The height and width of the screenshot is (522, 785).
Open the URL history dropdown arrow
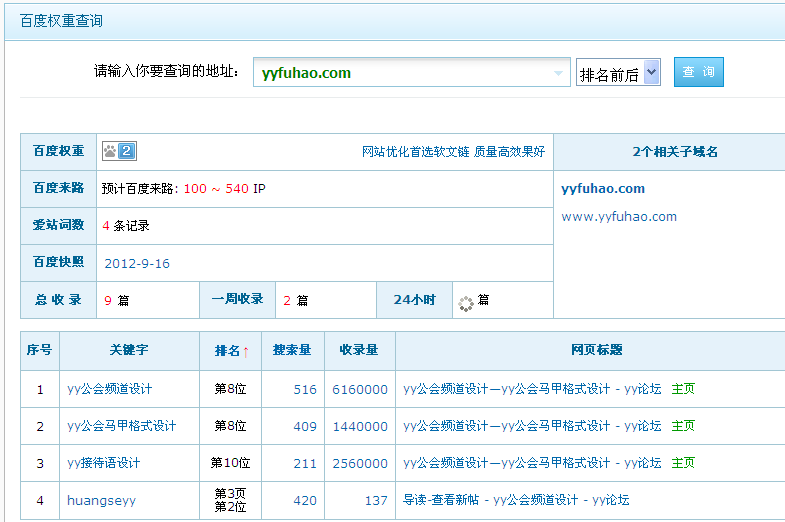pos(559,73)
